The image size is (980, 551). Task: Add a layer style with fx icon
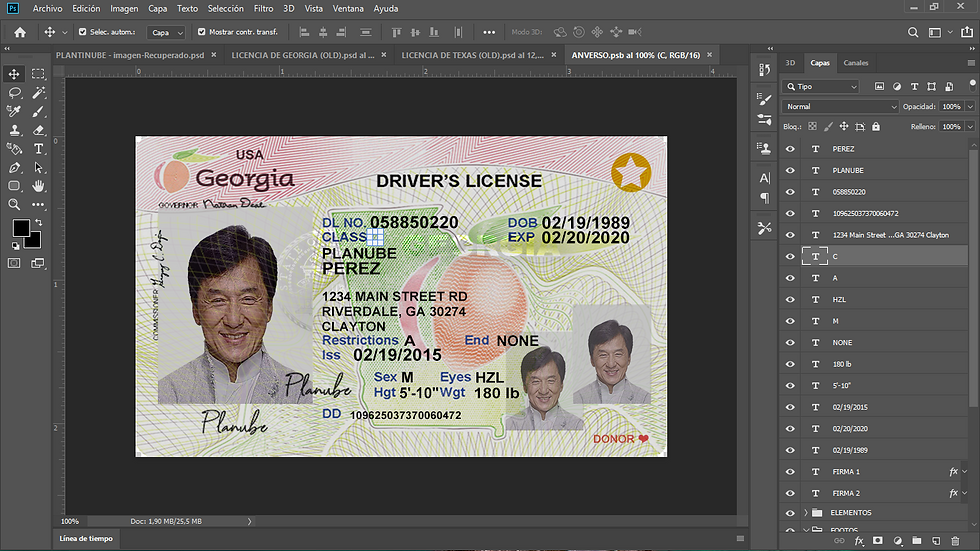(x=859, y=541)
